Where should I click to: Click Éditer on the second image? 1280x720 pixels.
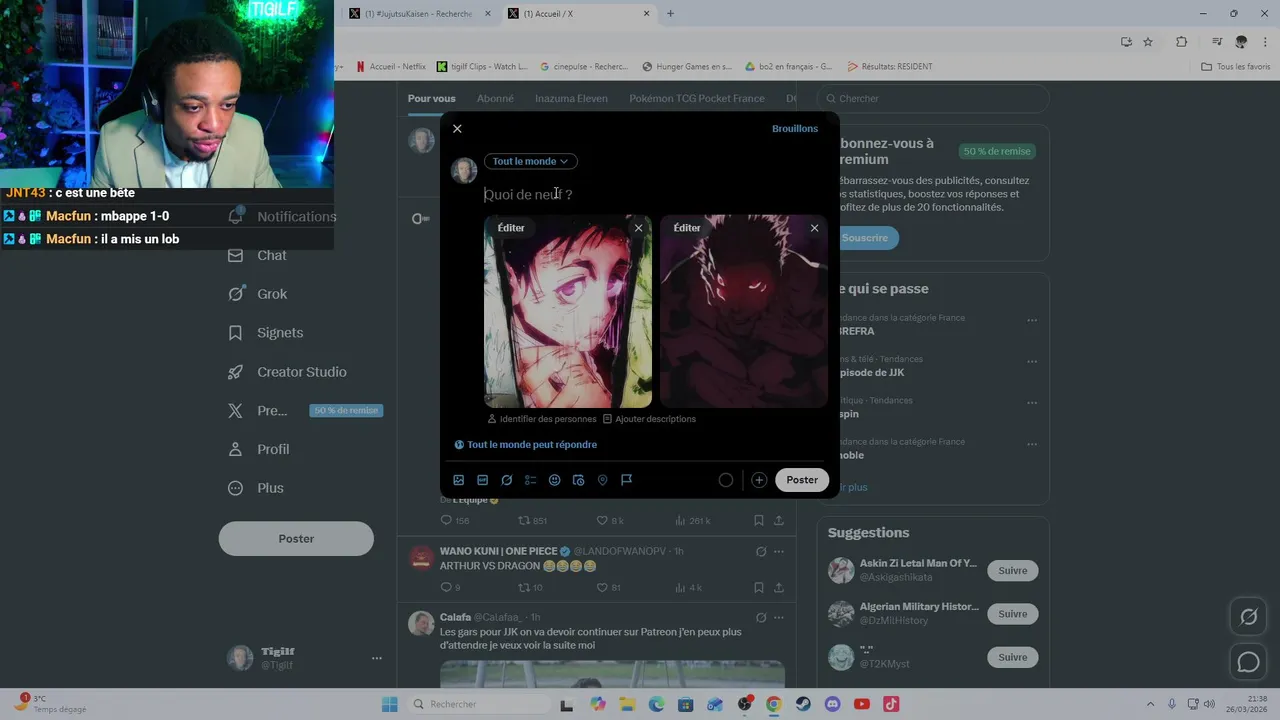(687, 228)
